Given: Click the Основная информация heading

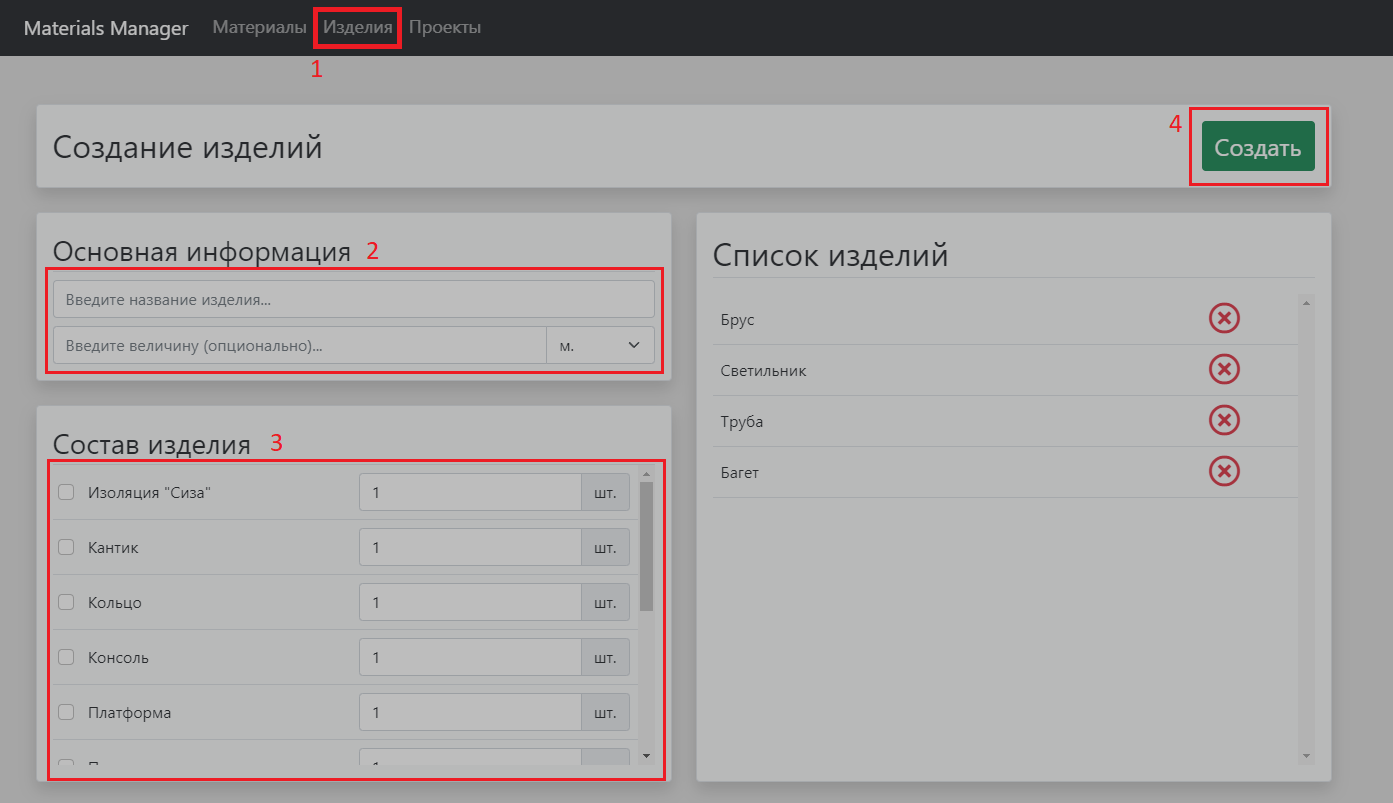Looking at the screenshot, I should tap(202, 251).
